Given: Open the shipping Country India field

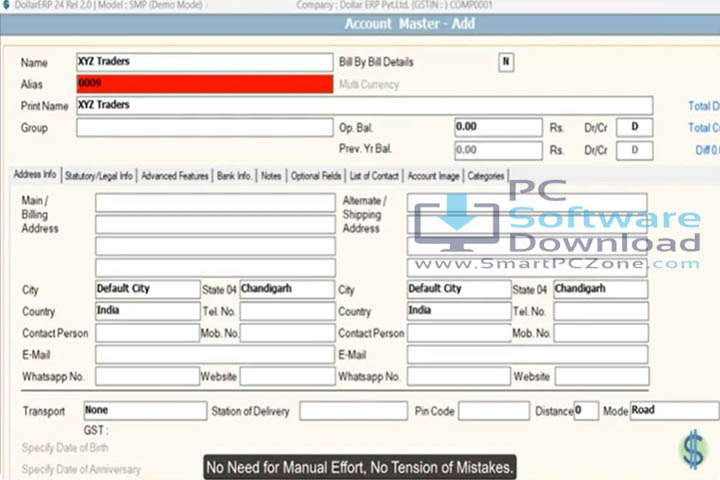Looking at the screenshot, I should point(459,311).
